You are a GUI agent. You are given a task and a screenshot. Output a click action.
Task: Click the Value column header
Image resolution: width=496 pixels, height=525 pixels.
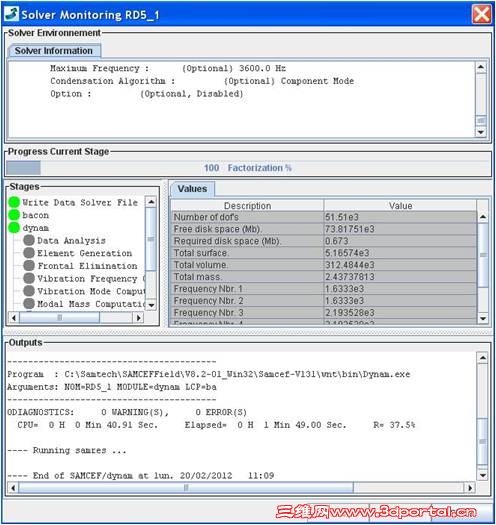click(x=400, y=206)
